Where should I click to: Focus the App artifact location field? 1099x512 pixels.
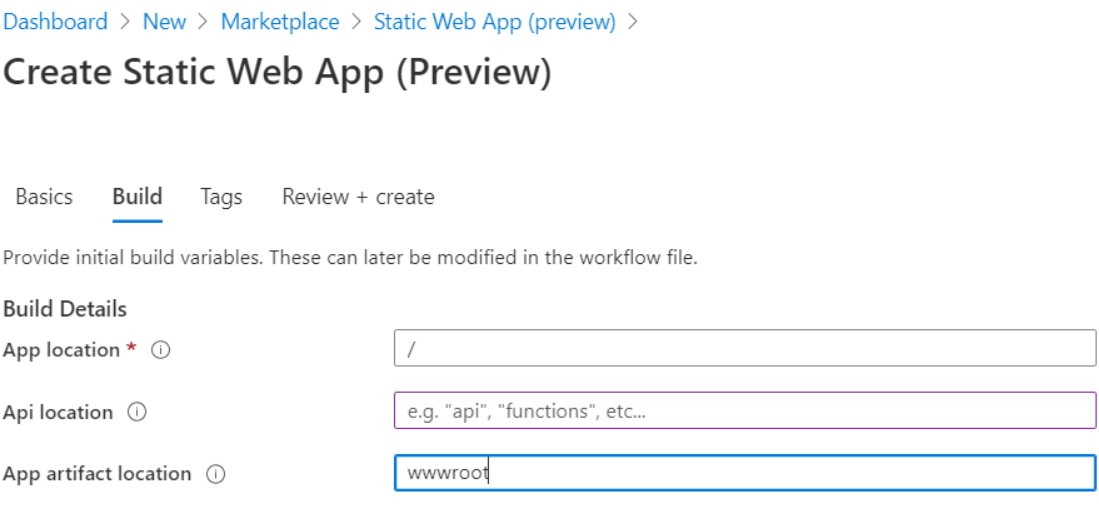(745, 473)
